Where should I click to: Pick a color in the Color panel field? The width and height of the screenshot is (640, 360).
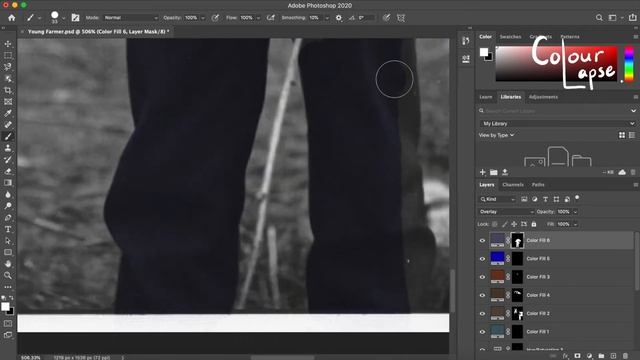pos(556,63)
